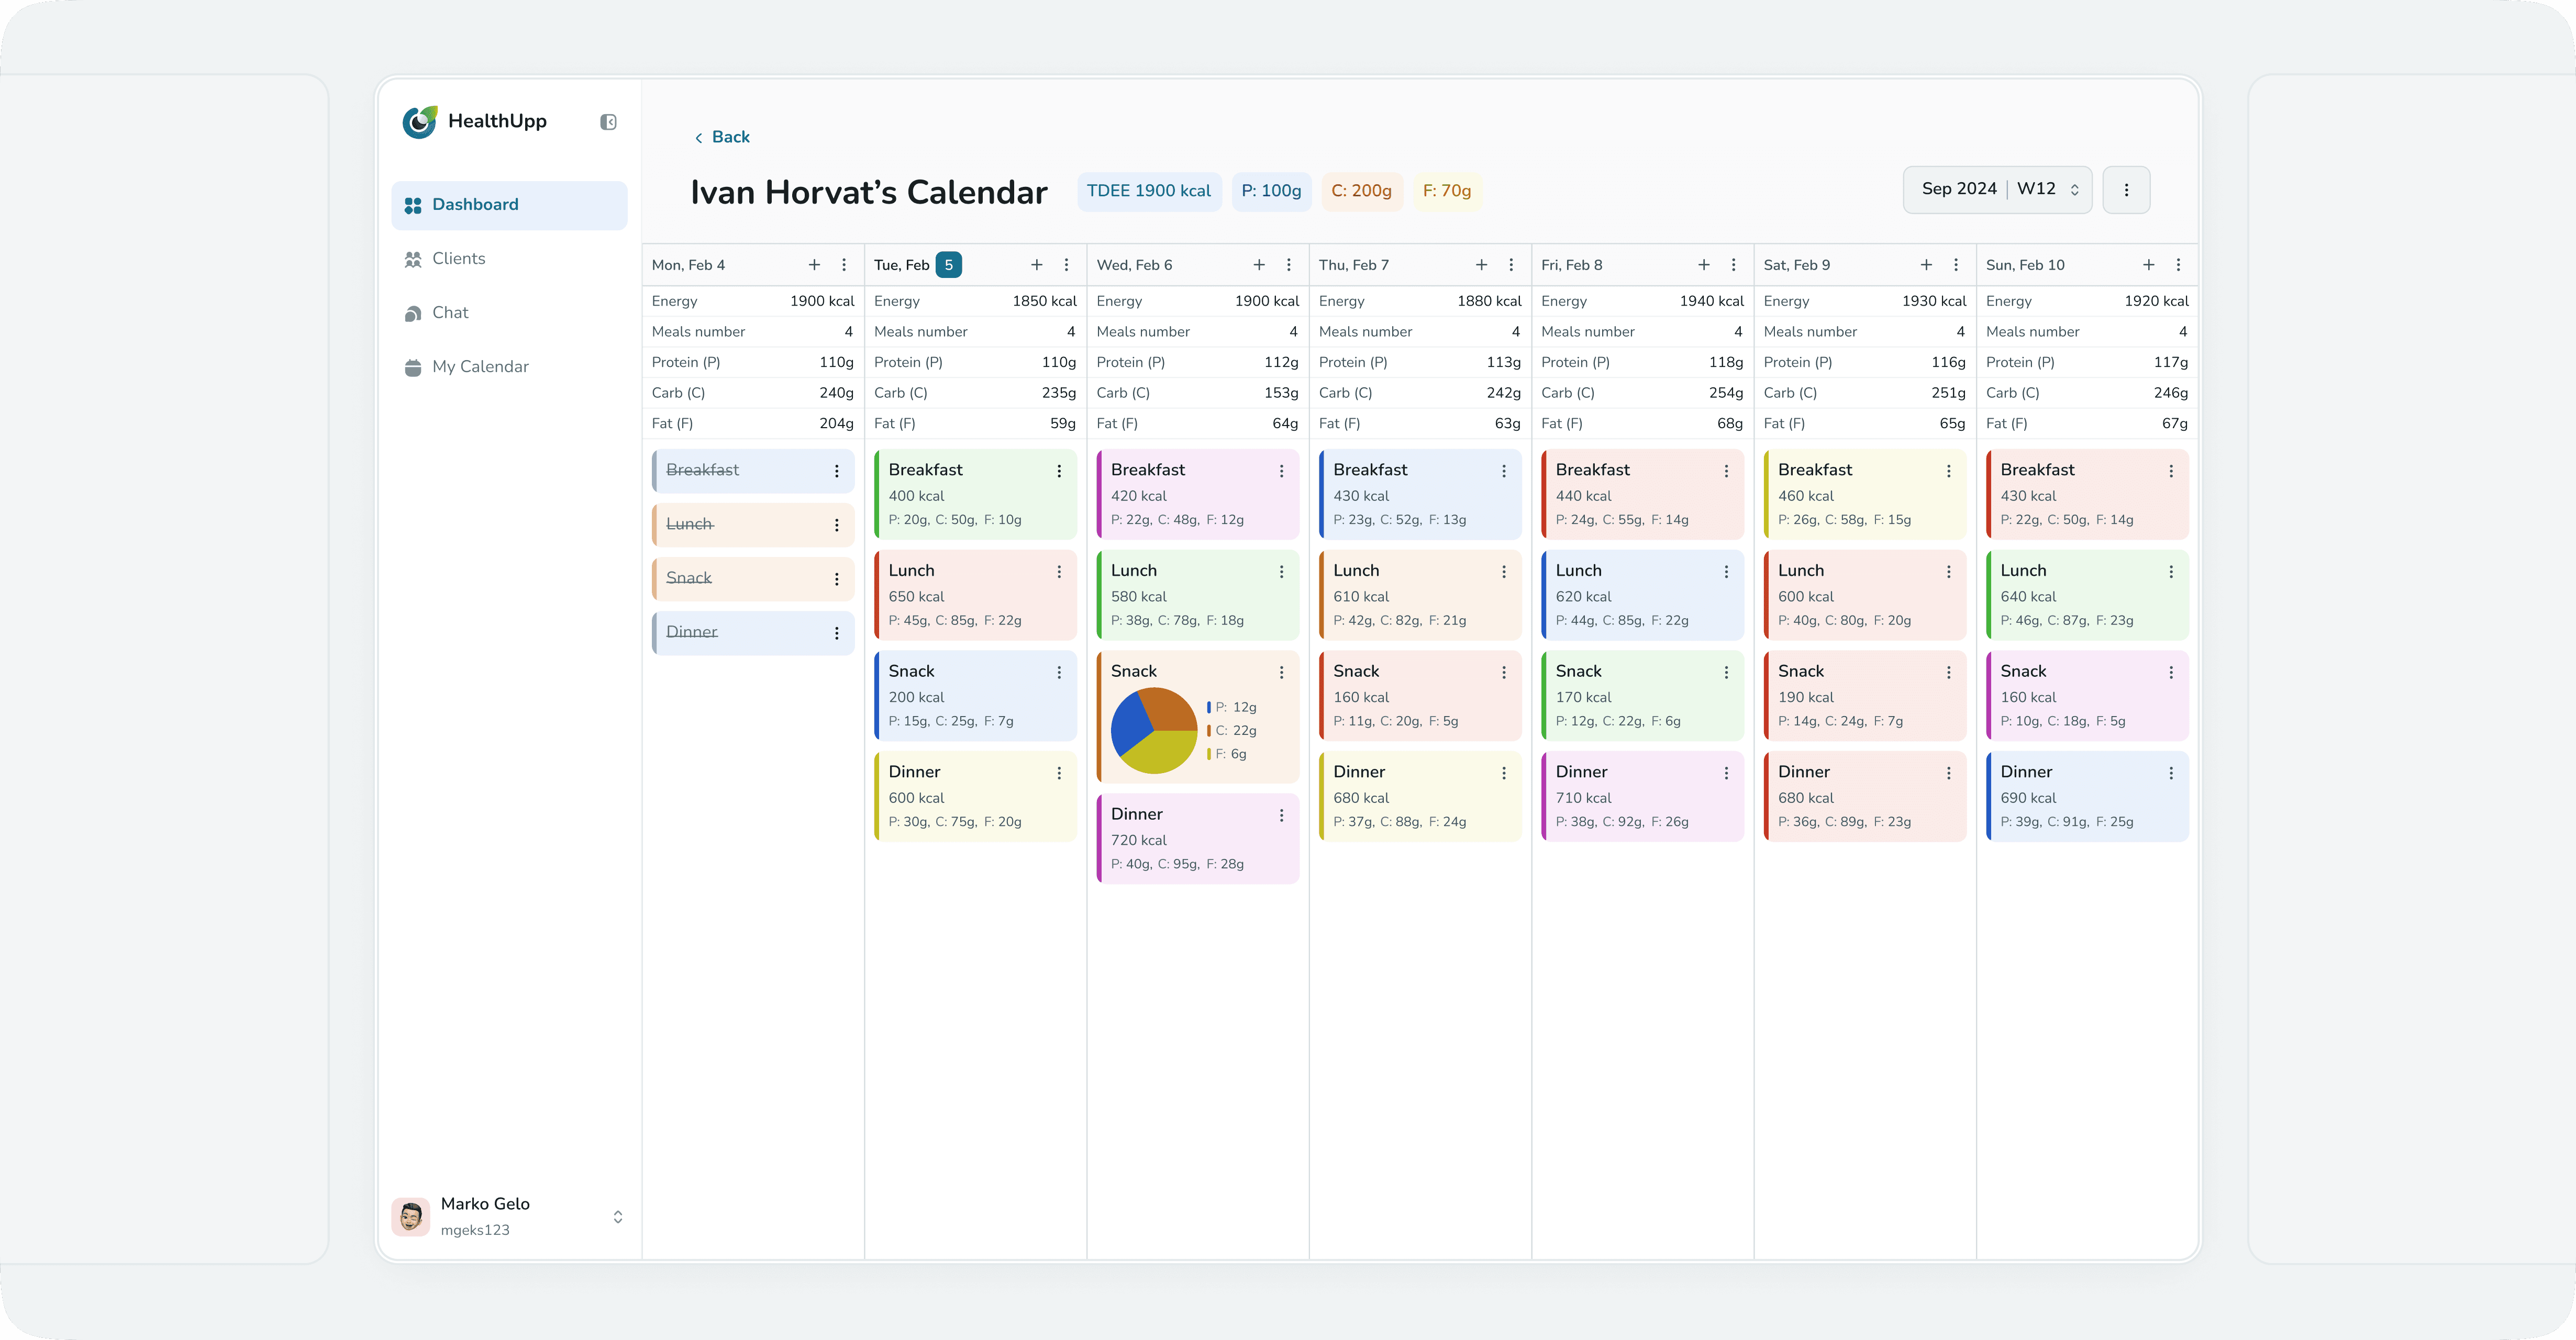
Task: Open the Sep 2024 W12 week selector
Action: pyautogui.click(x=1997, y=190)
